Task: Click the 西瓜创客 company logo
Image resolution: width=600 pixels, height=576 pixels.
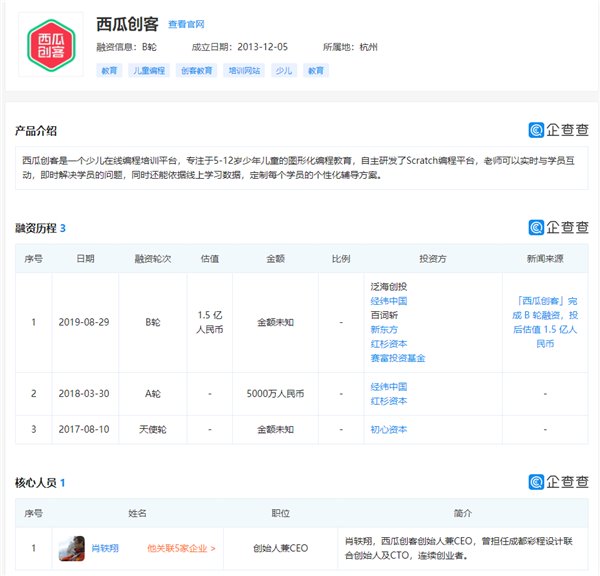Action: [x=51, y=45]
